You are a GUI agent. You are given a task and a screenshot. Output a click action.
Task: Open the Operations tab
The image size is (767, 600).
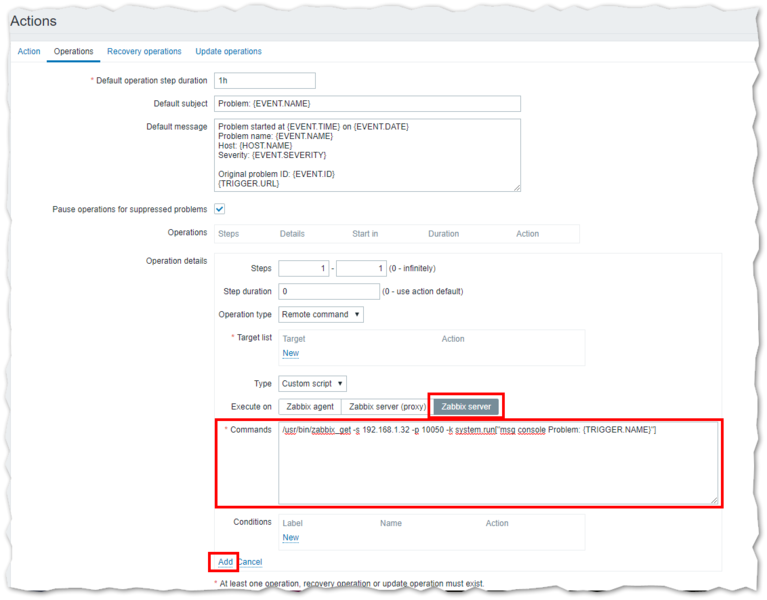tap(74, 51)
